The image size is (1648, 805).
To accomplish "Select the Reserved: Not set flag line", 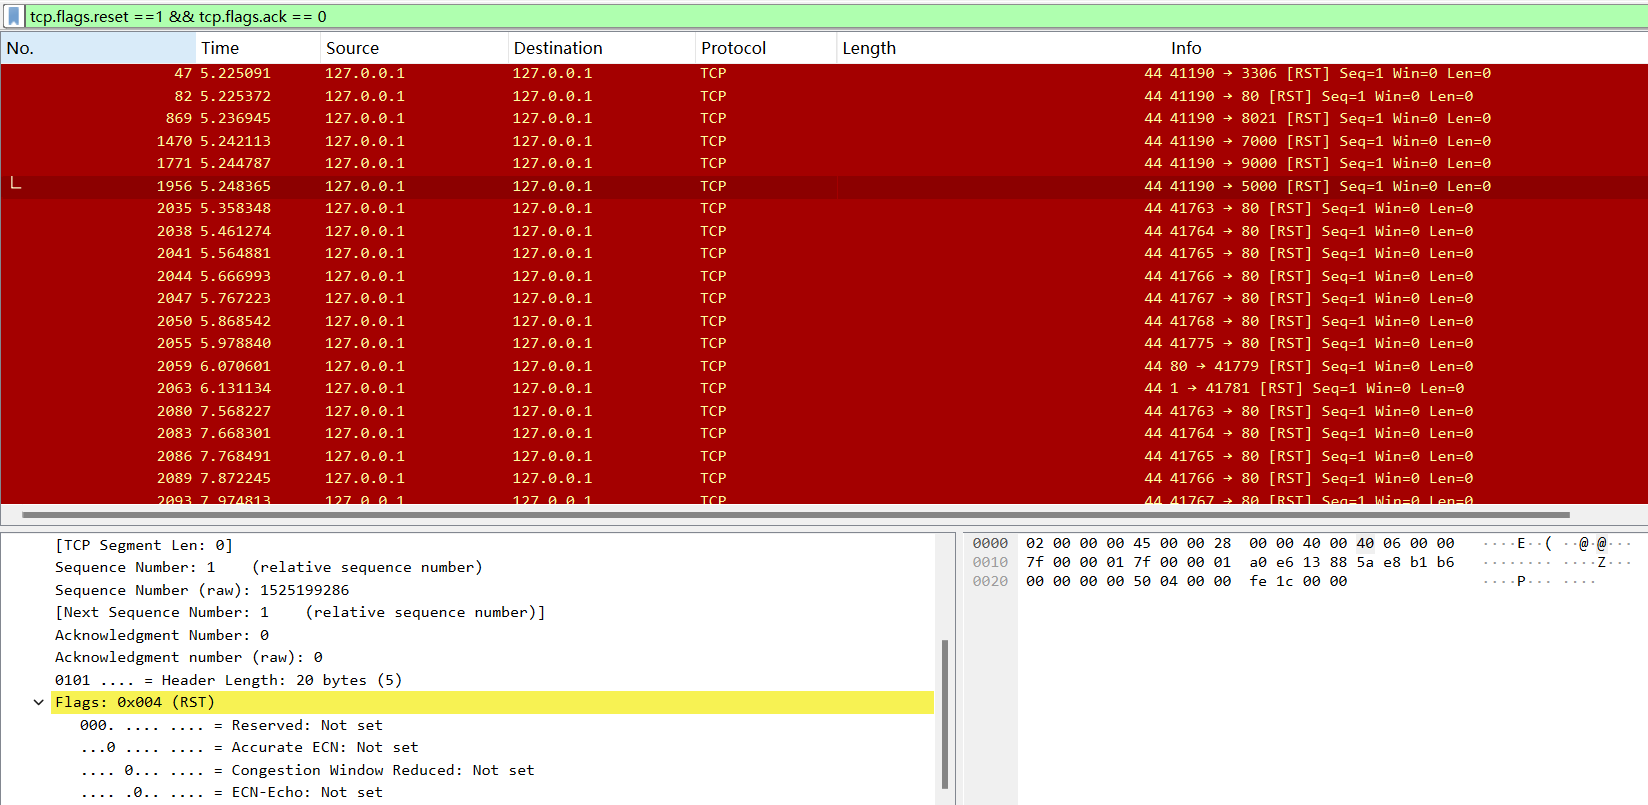I will click(x=231, y=725).
